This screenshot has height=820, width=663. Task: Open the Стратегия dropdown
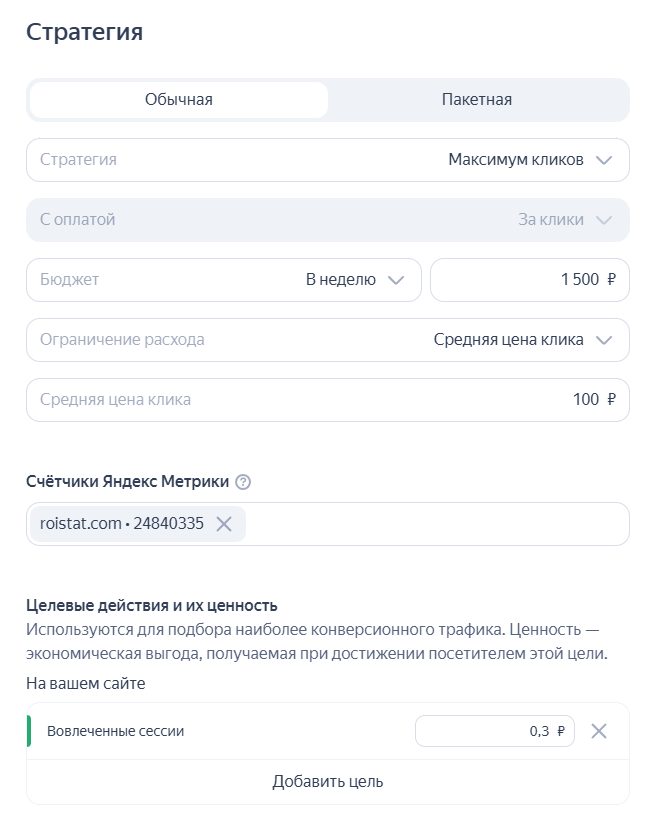(327, 160)
